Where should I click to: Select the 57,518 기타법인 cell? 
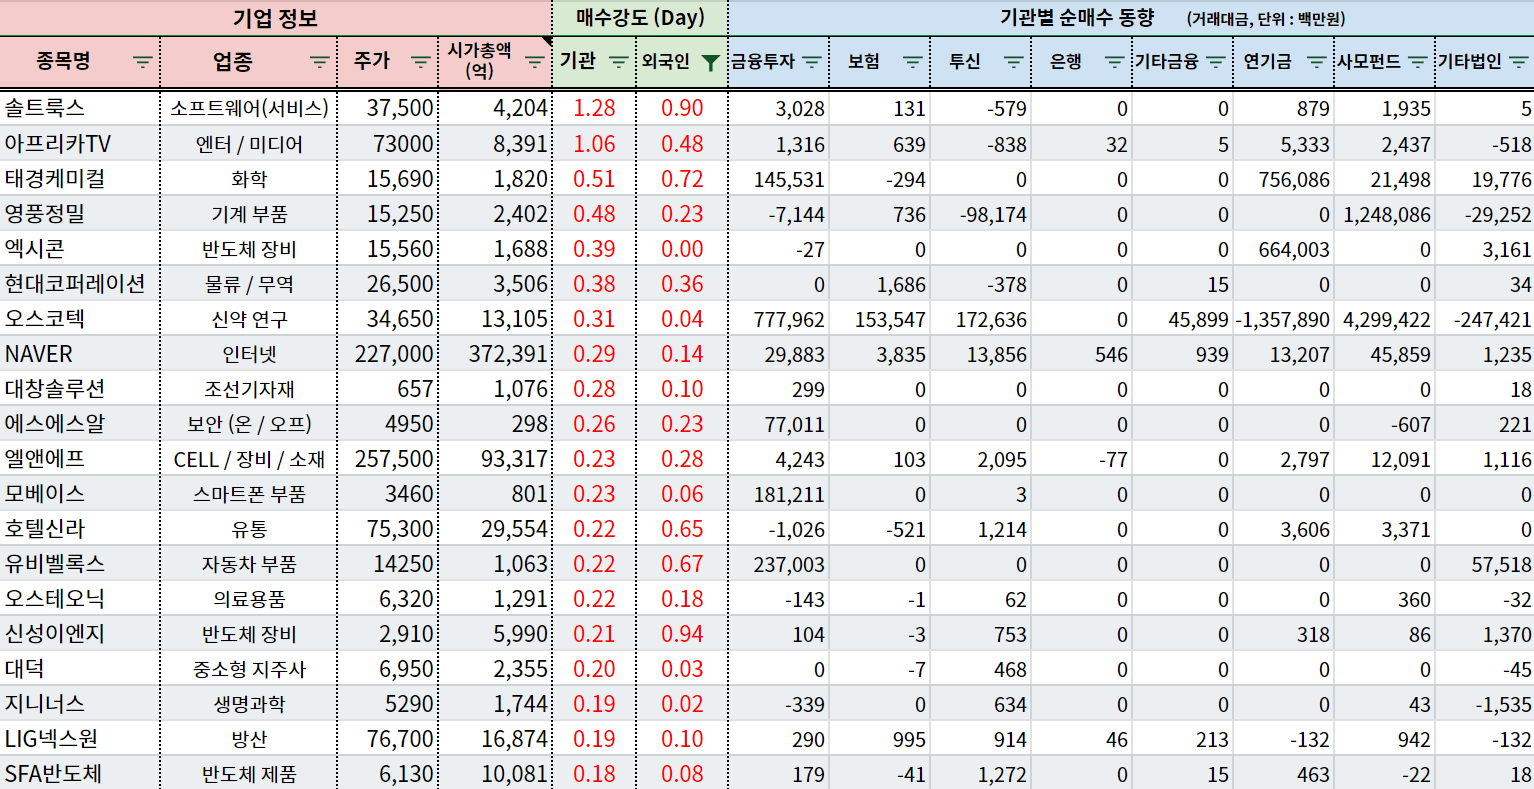coord(1485,563)
